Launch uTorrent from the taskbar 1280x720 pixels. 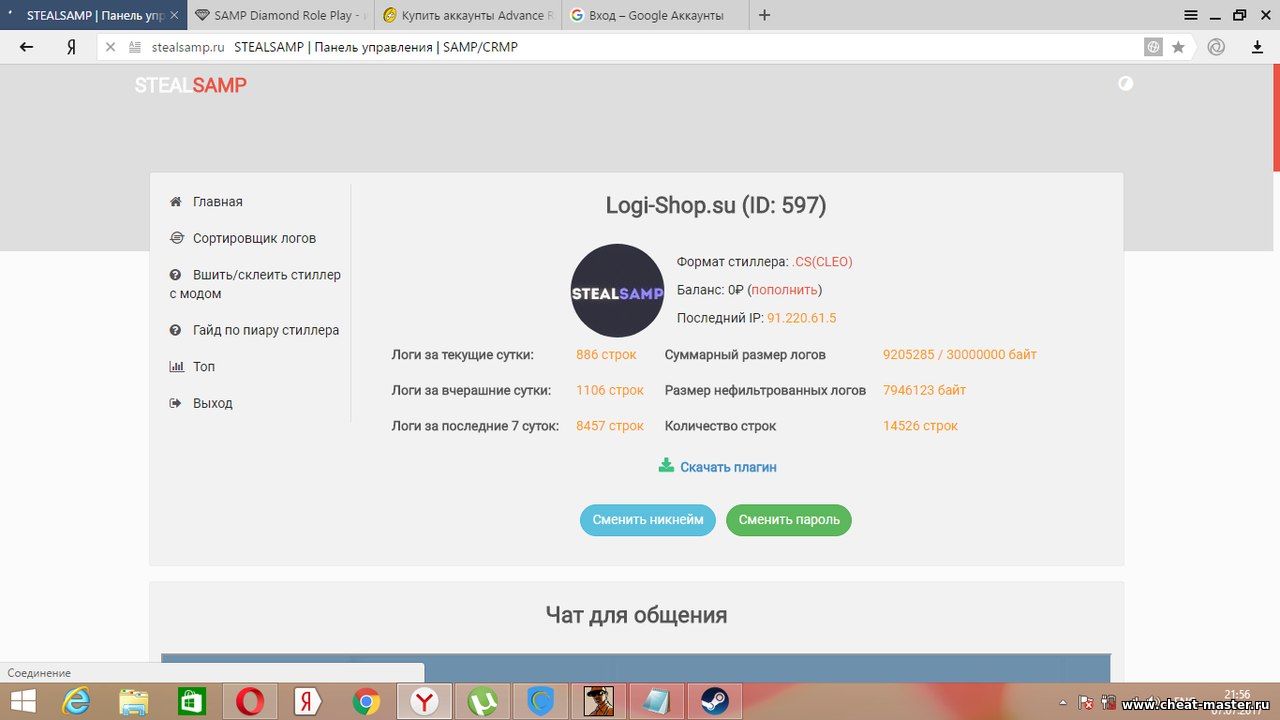coord(483,702)
